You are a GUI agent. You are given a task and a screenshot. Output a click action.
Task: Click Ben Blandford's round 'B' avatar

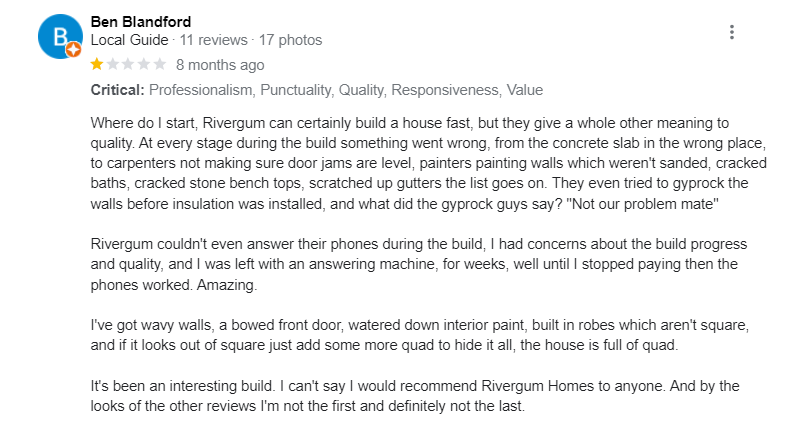(58, 38)
